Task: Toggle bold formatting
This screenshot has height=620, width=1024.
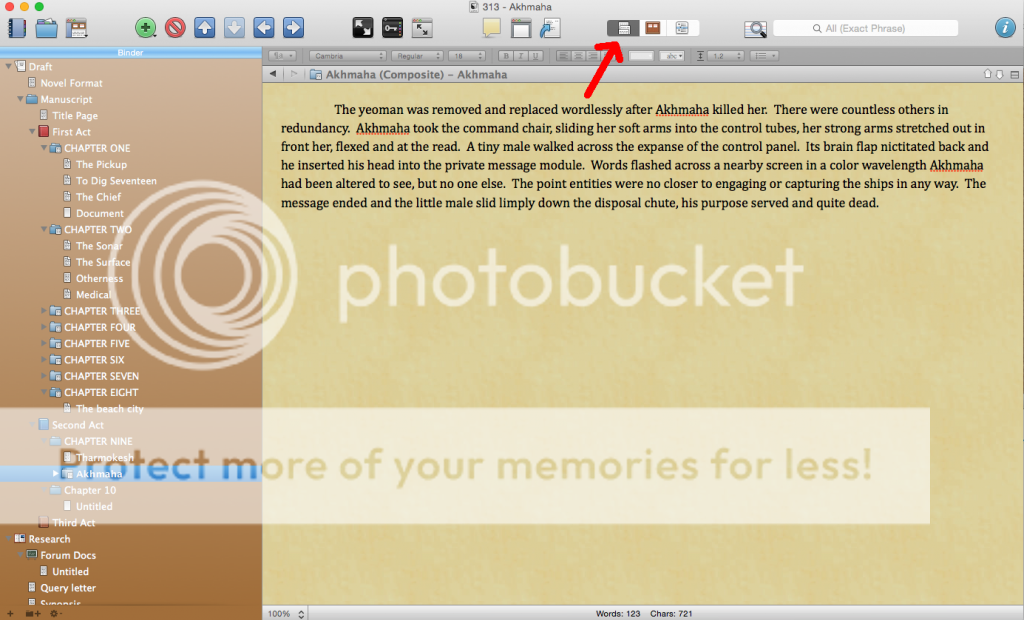Action: (505, 56)
